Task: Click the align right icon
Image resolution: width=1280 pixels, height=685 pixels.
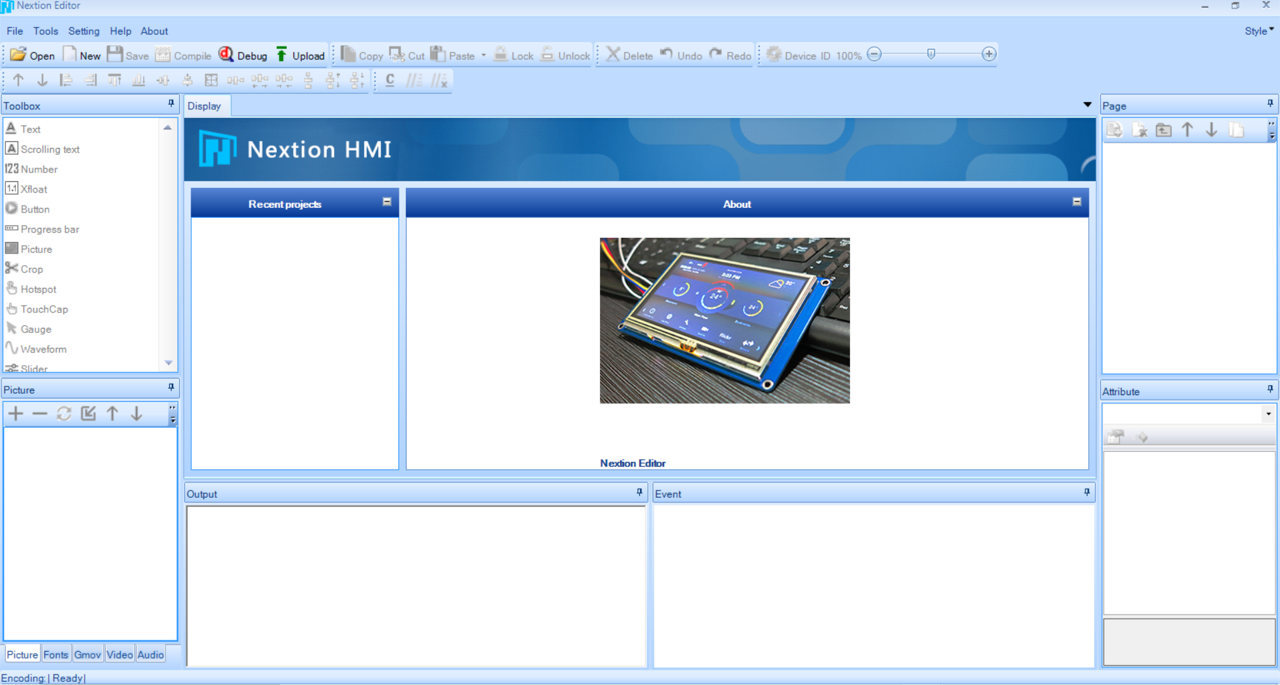Action: click(x=90, y=80)
